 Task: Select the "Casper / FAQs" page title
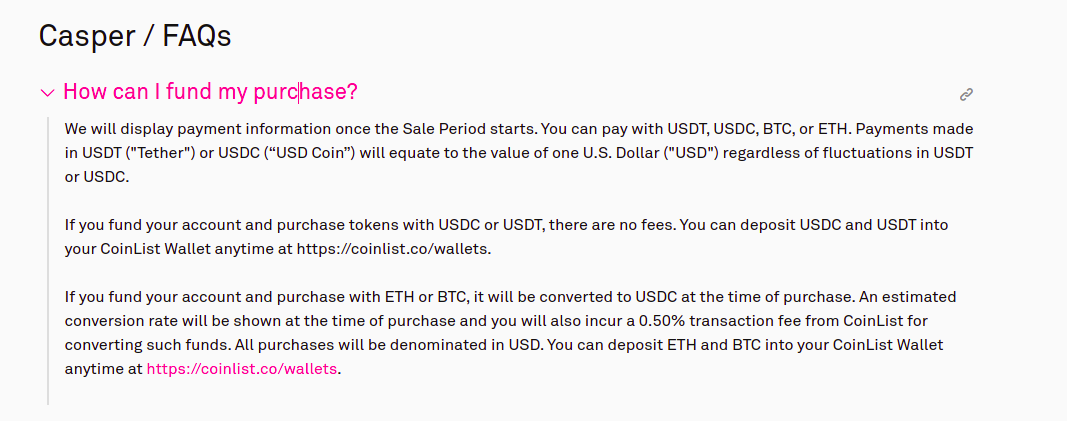click(x=135, y=36)
